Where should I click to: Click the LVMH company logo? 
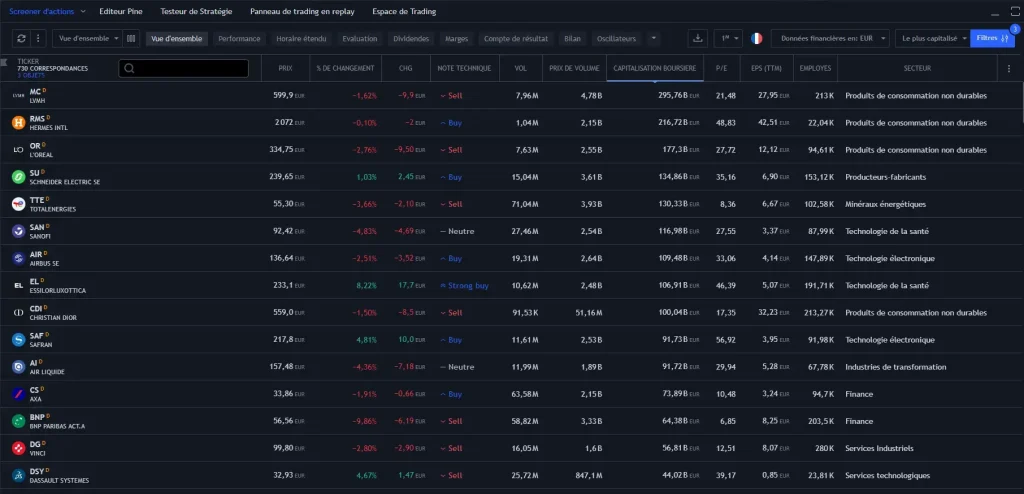point(18,95)
